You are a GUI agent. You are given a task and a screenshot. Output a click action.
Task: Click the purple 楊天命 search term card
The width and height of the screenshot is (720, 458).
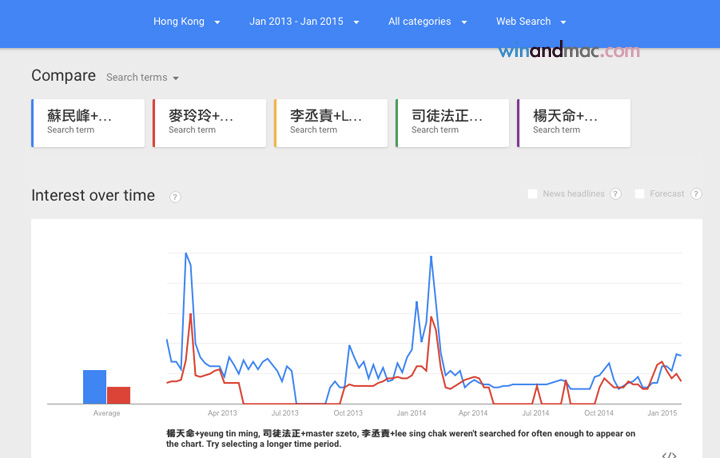[574, 123]
